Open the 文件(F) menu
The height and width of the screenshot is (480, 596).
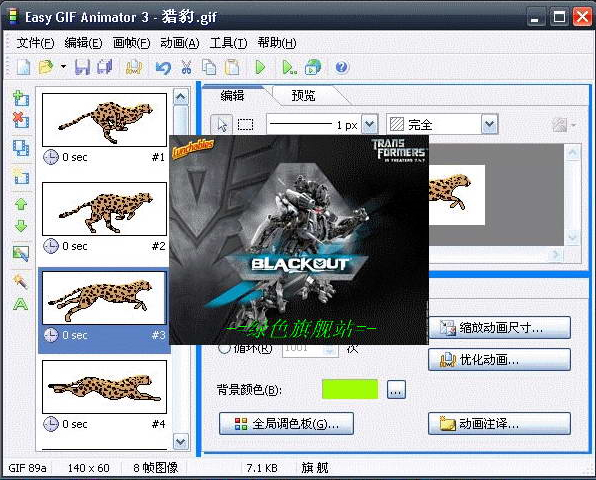tap(35, 43)
